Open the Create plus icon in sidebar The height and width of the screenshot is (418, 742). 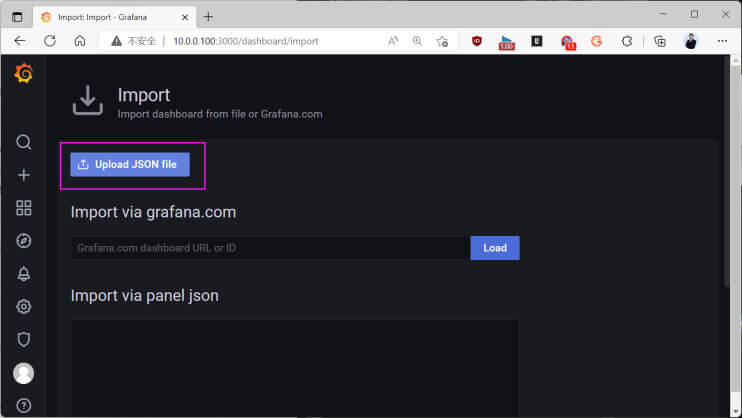click(x=24, y=175)
